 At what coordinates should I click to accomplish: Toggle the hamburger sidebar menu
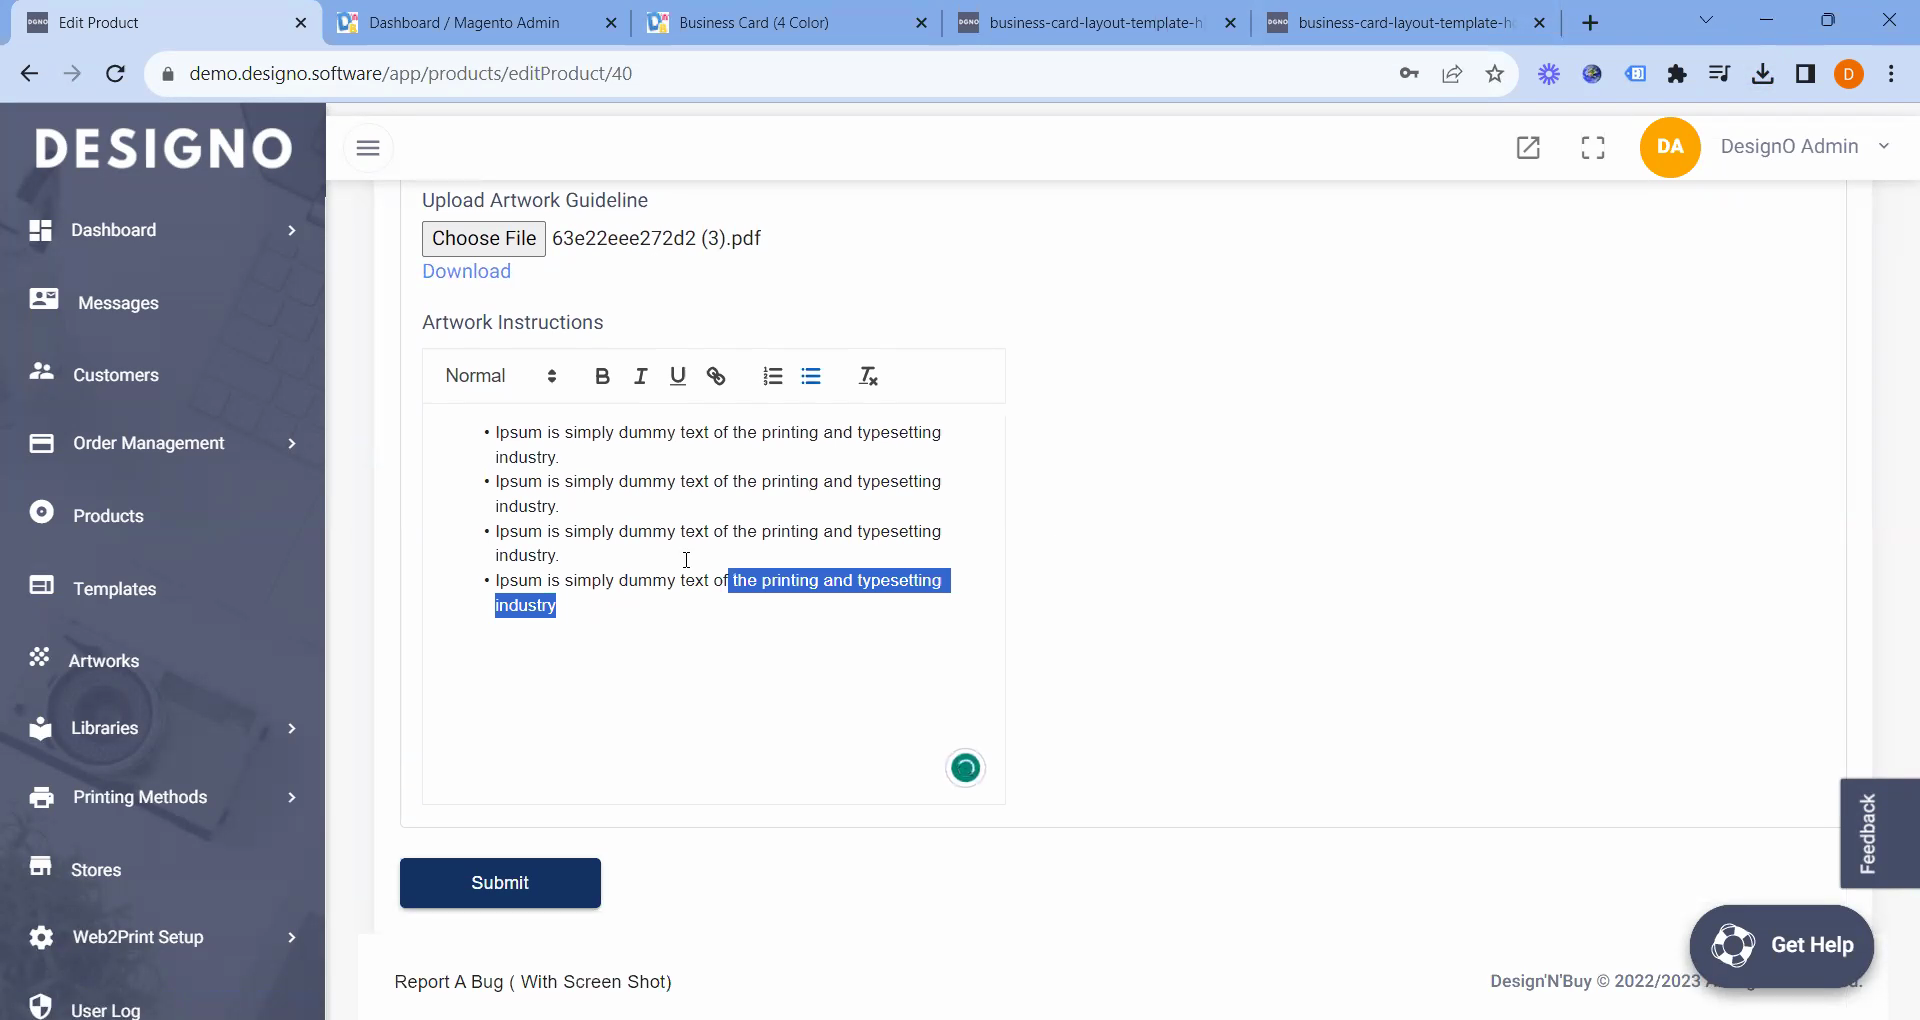(x=368, y=148)
